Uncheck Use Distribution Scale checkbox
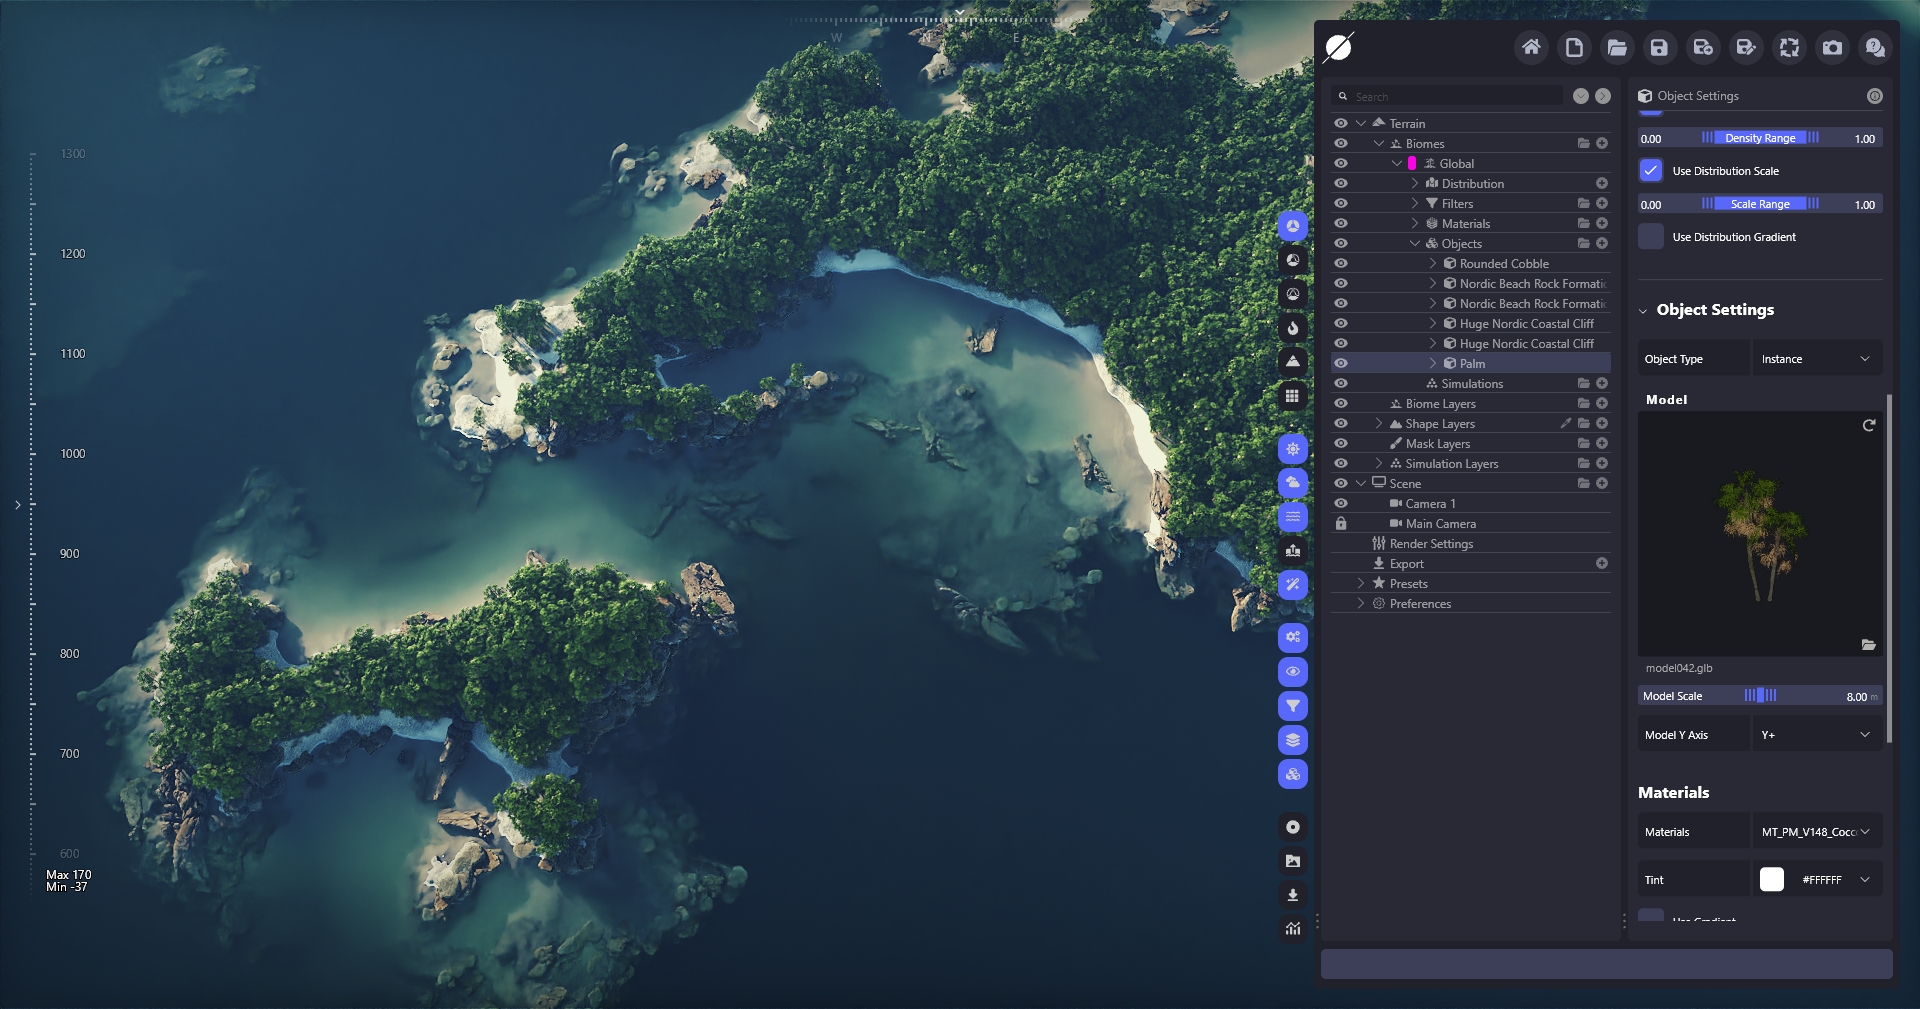 [1651, 171]
